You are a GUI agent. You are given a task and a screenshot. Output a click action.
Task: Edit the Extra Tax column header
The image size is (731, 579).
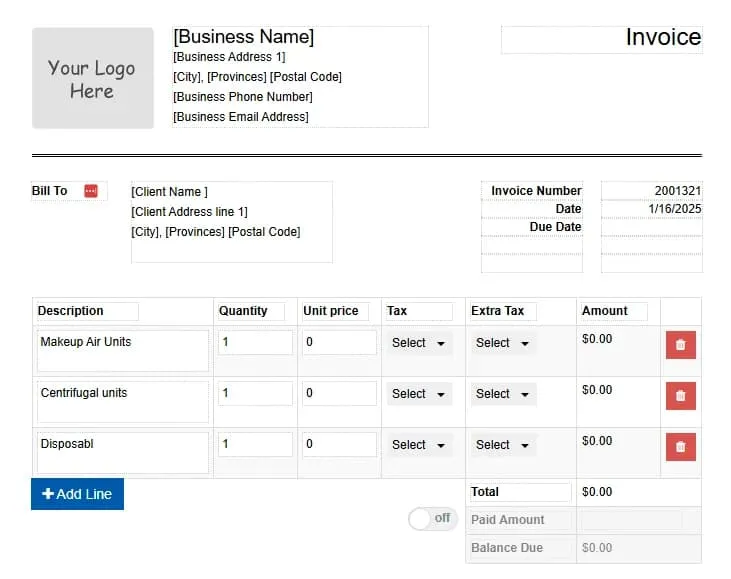pos(503,311)
